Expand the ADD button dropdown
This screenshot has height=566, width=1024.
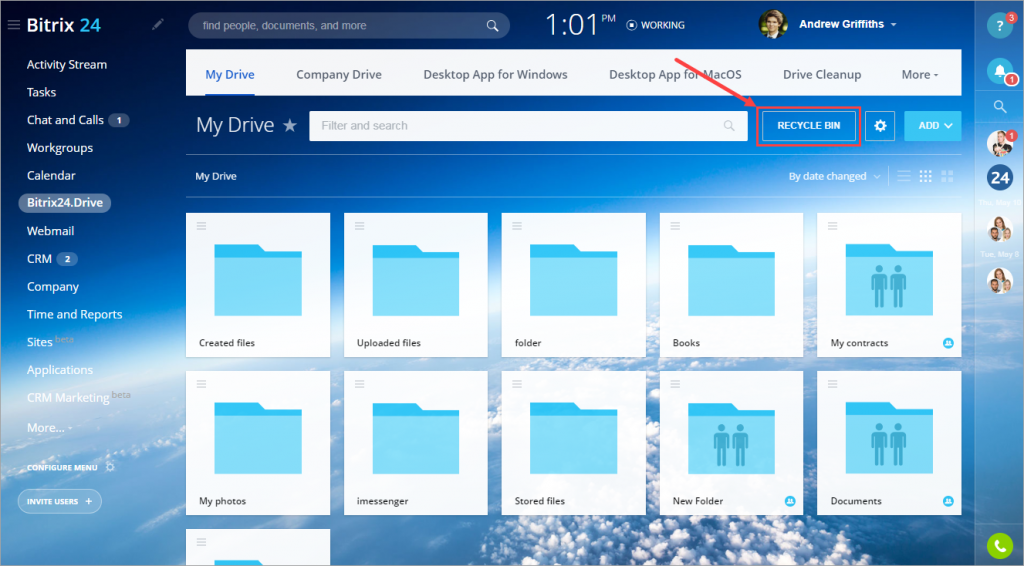click(x=948, y=125)
